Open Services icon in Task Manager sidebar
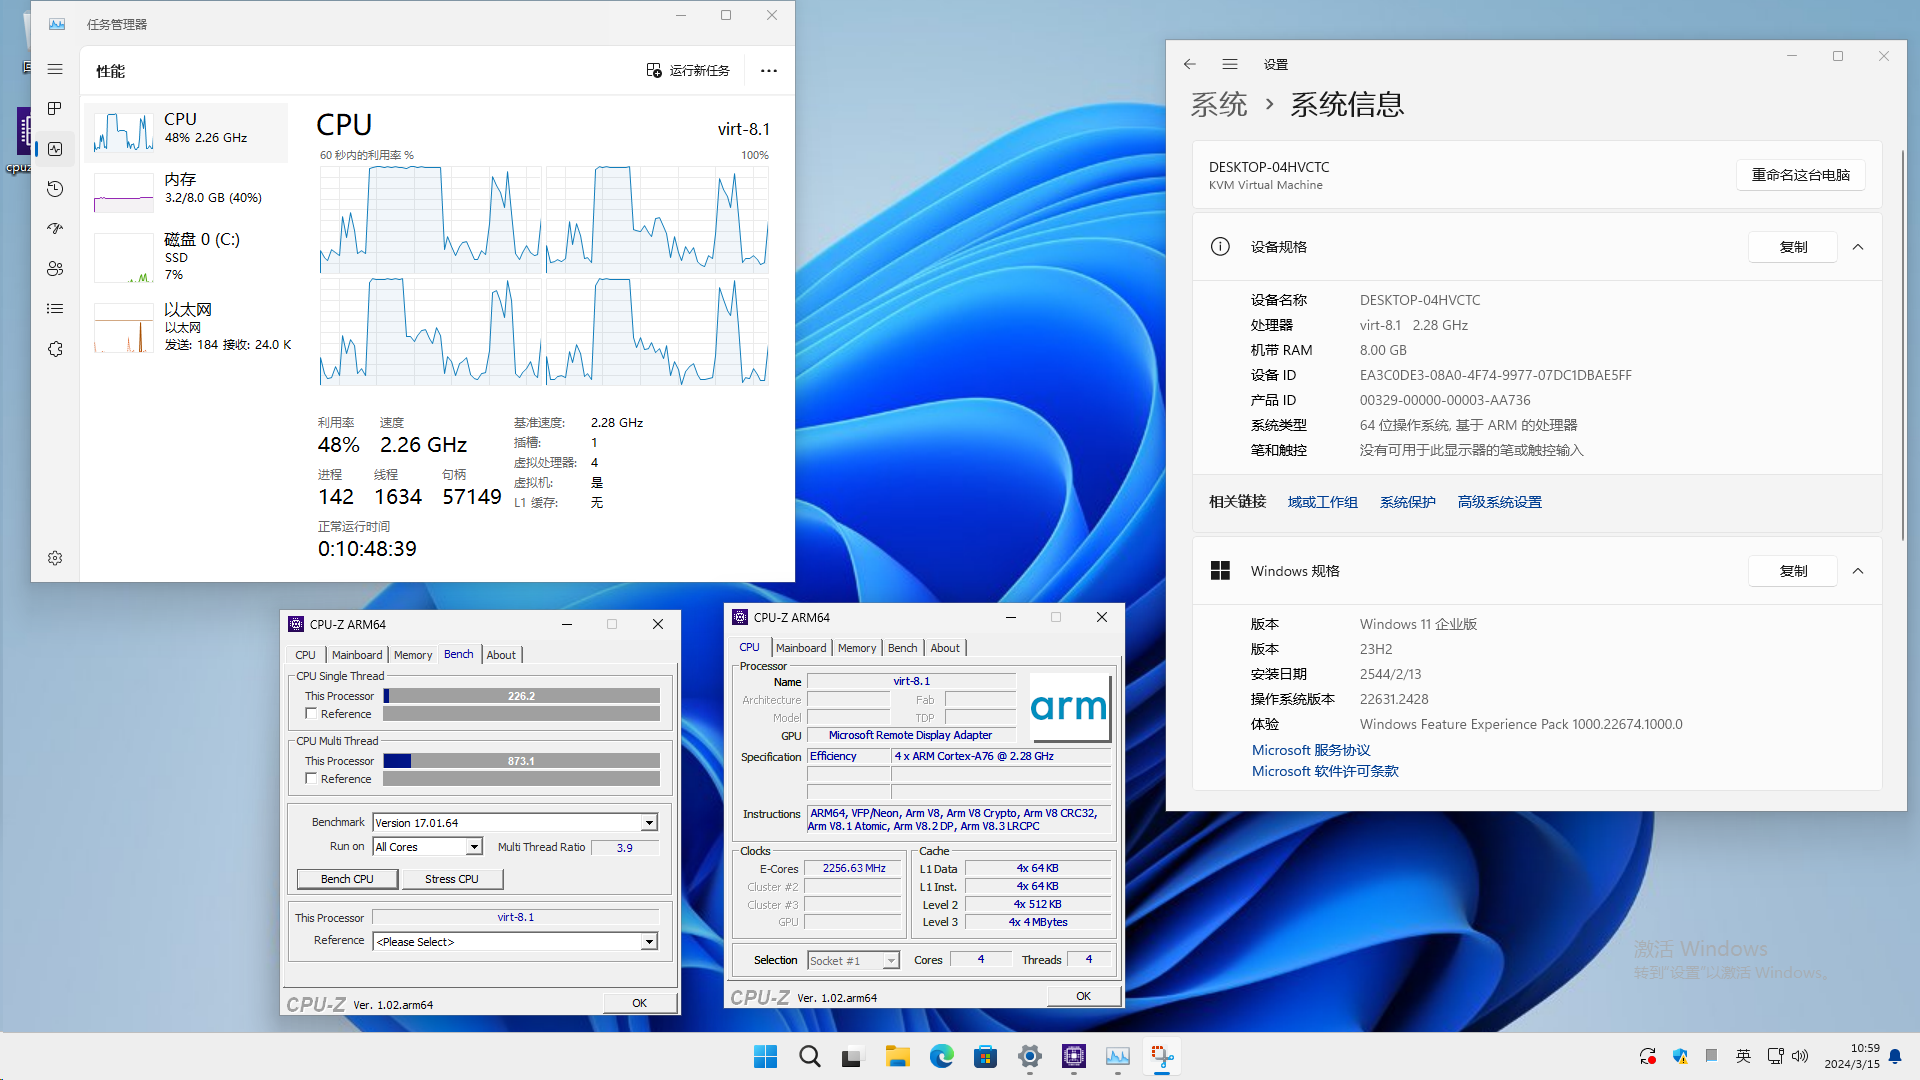 tap(55, 349)
